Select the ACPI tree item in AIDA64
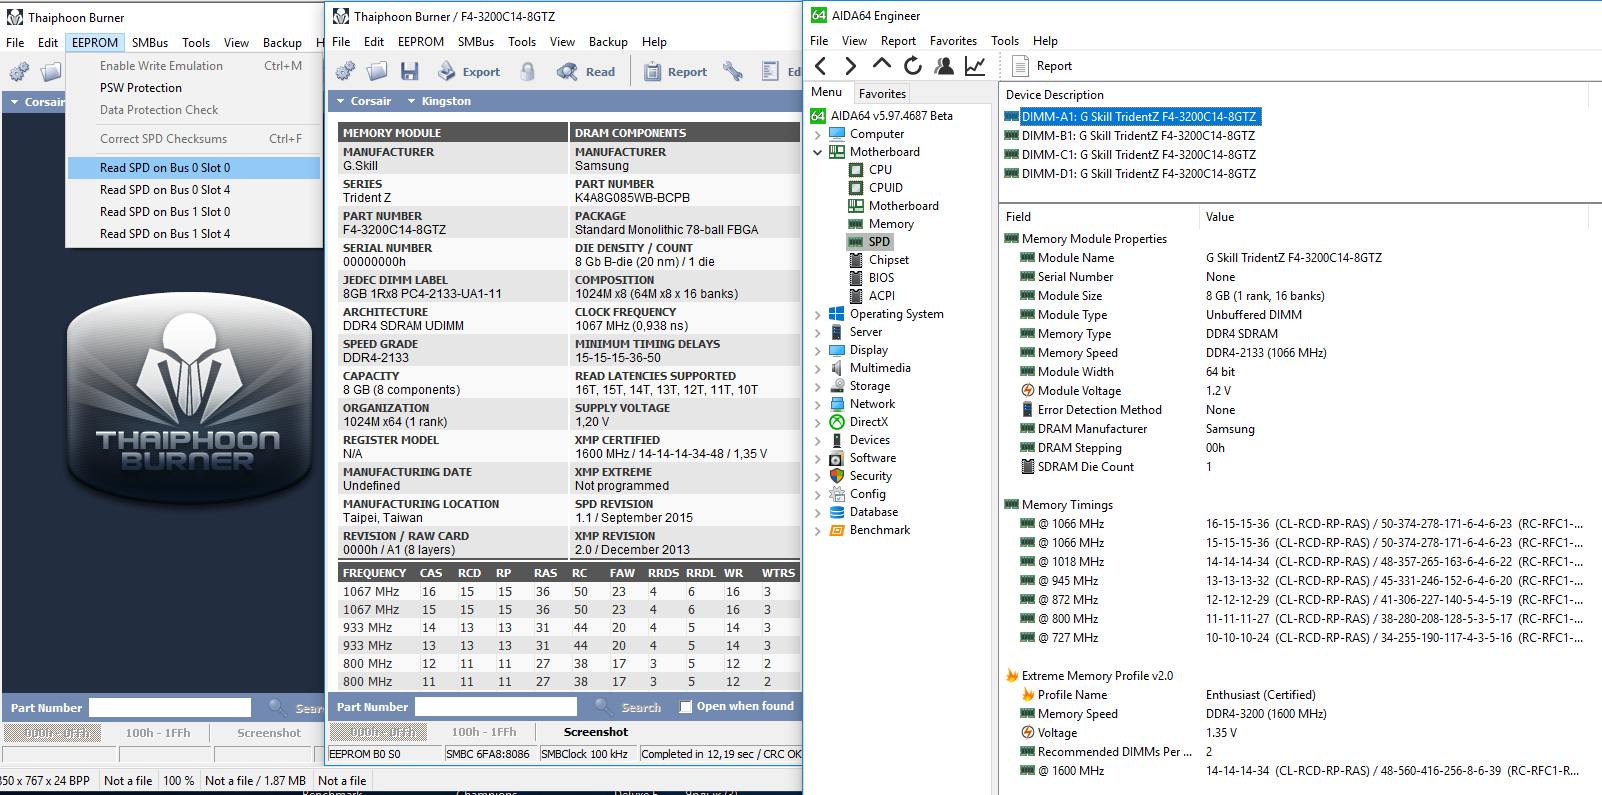The width and height of the screenshot is (1602, 795). coord(871,295)
